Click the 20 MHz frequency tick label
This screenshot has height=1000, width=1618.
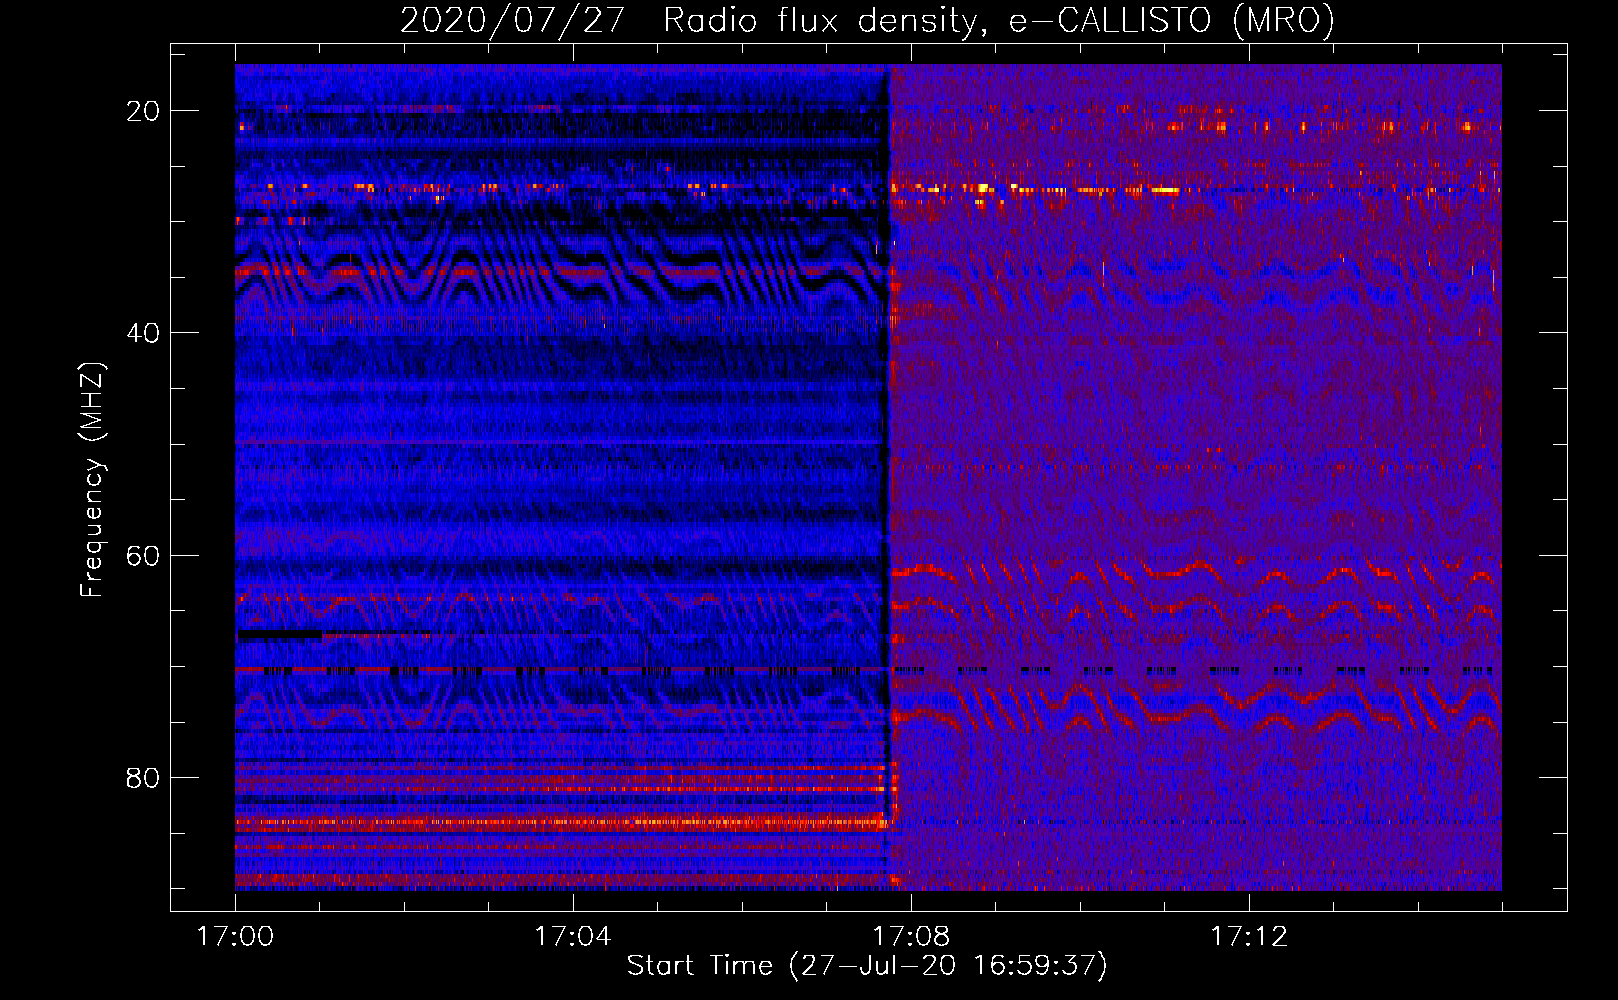click(143, 111)
